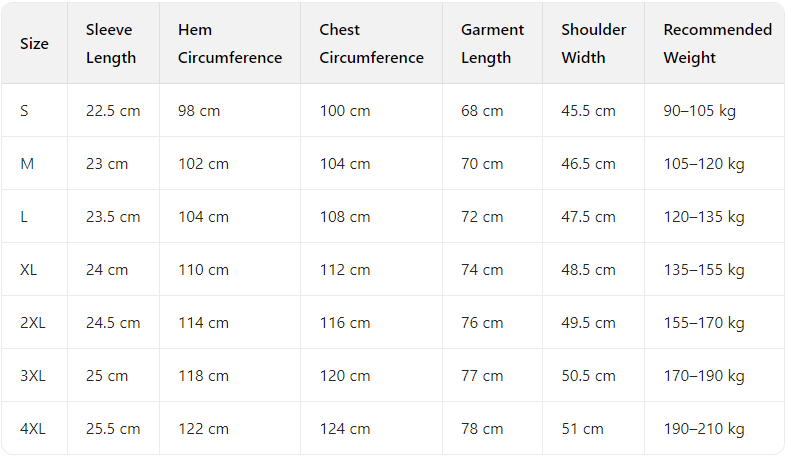
Task: Click the Chest Circumference column header
Action: 371,44
